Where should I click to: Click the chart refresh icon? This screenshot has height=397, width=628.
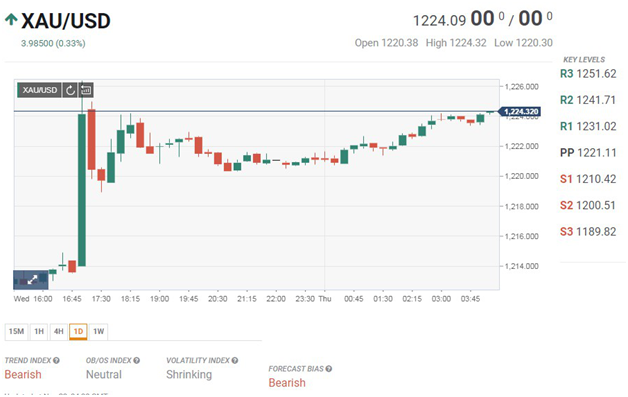70,90
